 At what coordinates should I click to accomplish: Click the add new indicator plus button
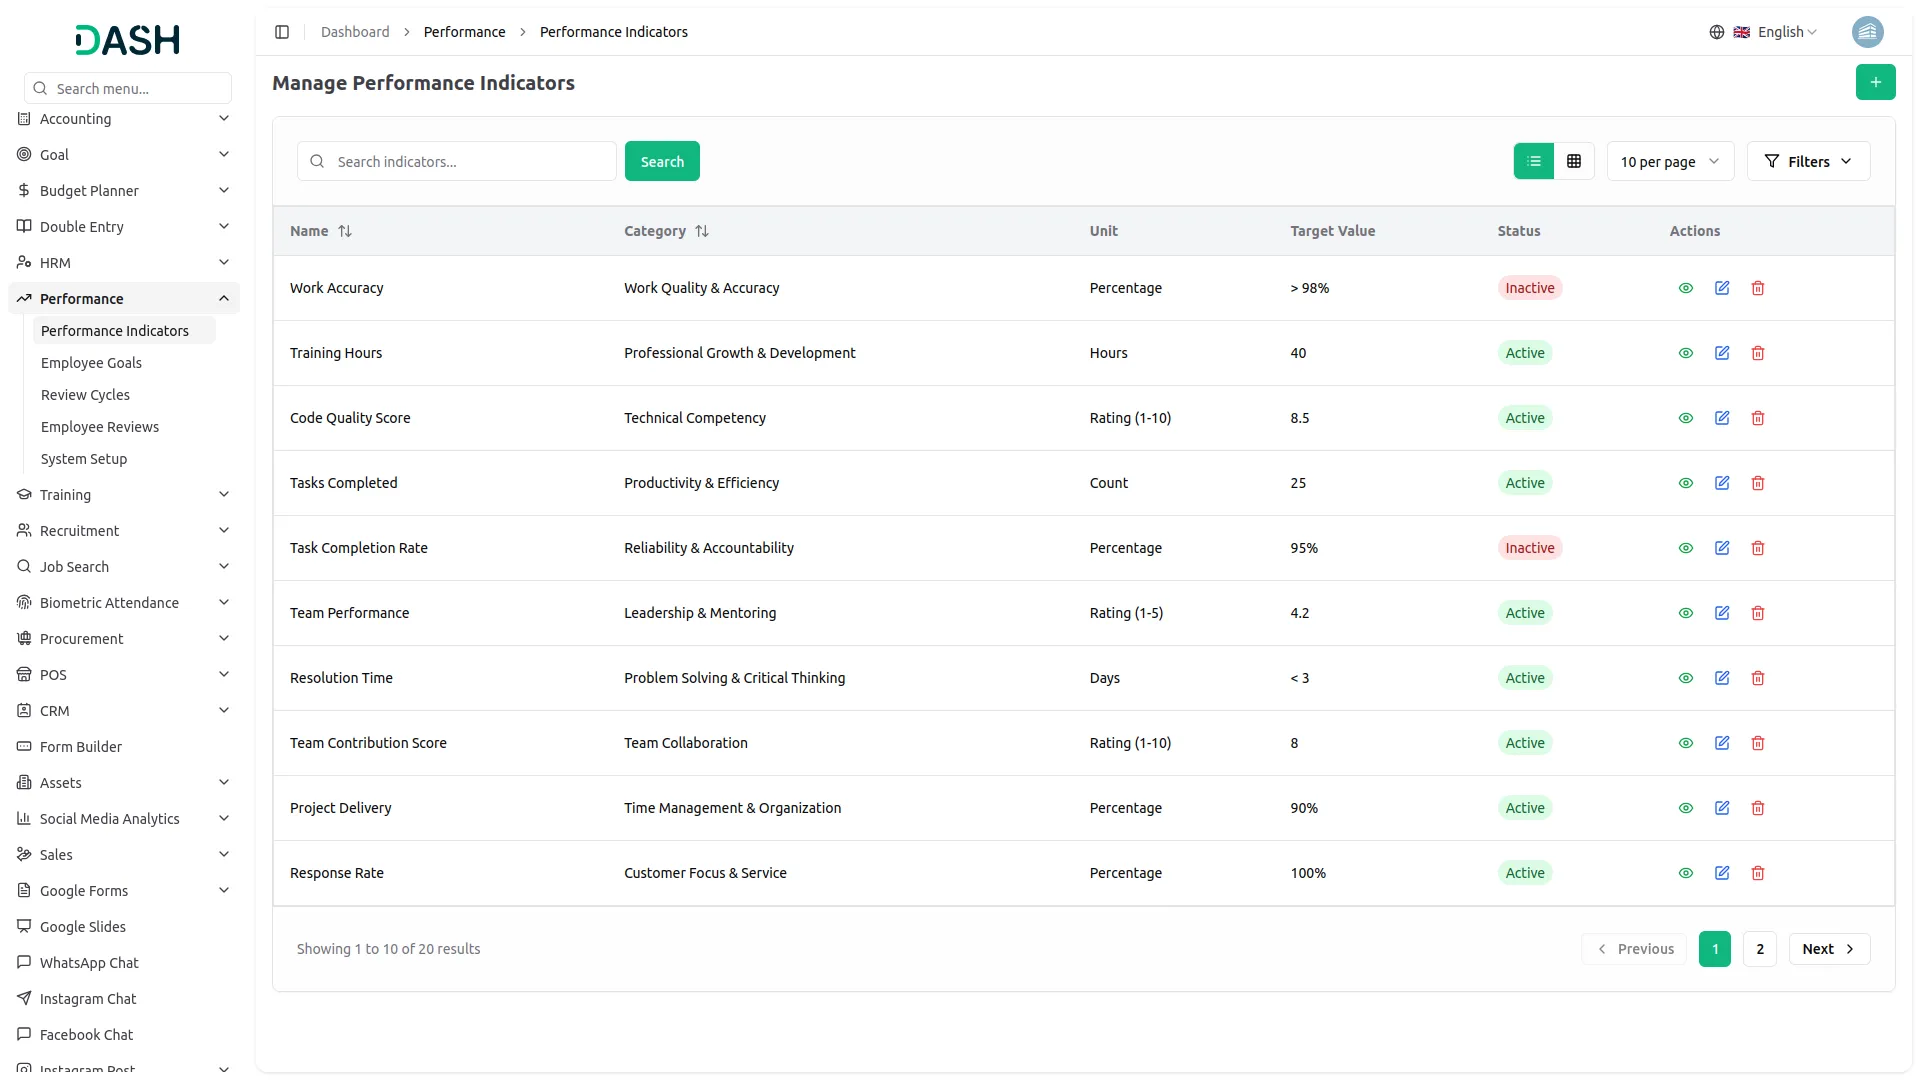pos(1875,82)
